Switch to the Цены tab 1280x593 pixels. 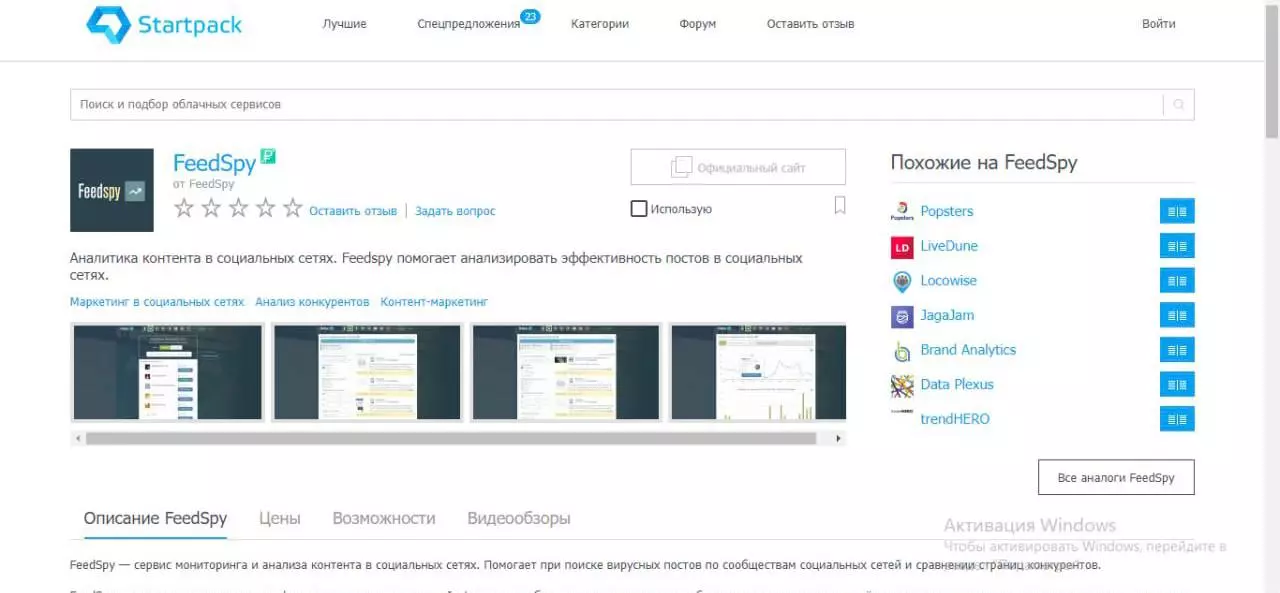(280, 518)
